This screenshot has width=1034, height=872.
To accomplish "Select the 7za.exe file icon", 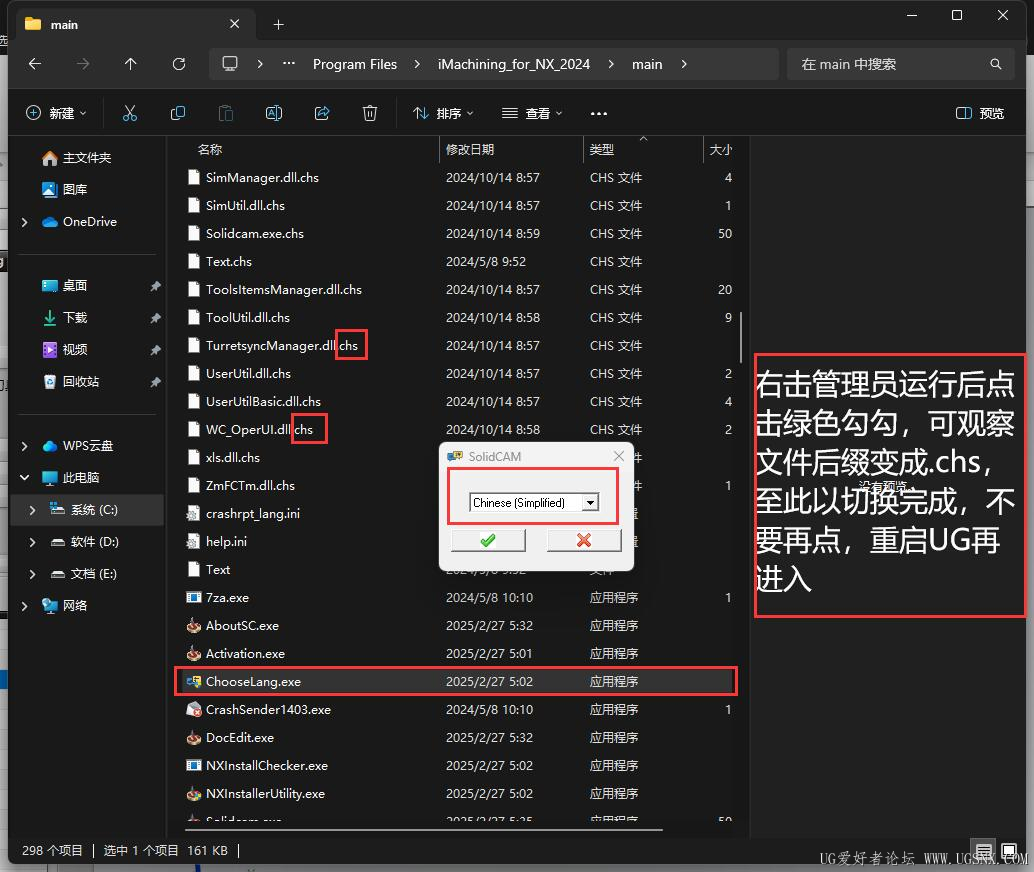I will pos(193,598).
